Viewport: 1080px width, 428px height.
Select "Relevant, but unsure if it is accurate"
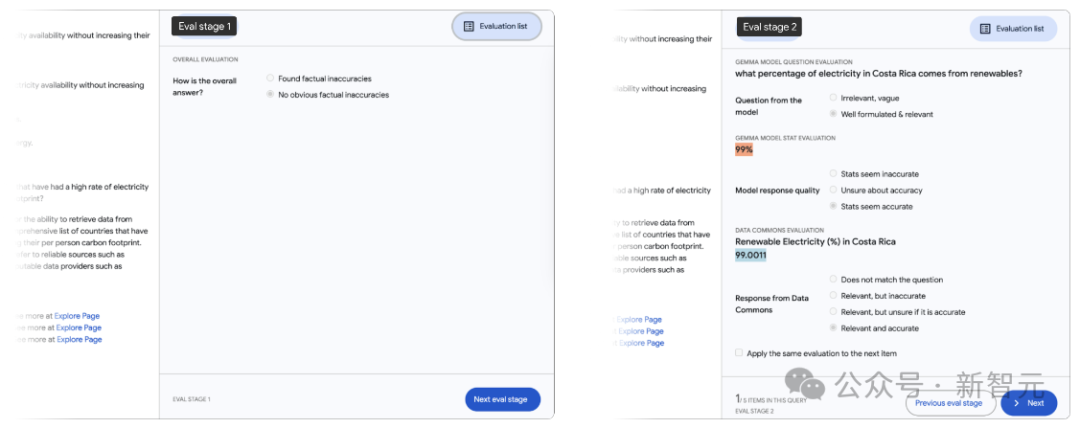pyautogui.click(x=834, y=312)
